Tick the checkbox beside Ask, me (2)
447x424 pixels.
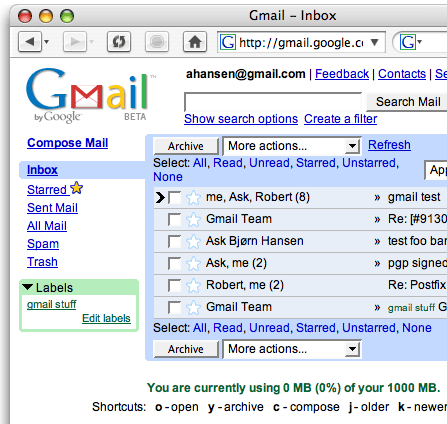click(x=175, y=264)
